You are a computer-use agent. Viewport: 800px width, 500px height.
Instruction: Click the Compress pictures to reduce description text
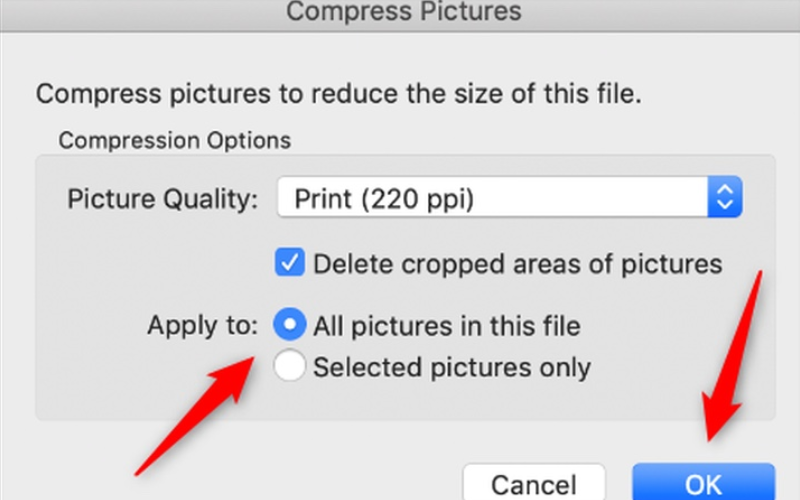[338, 95]
